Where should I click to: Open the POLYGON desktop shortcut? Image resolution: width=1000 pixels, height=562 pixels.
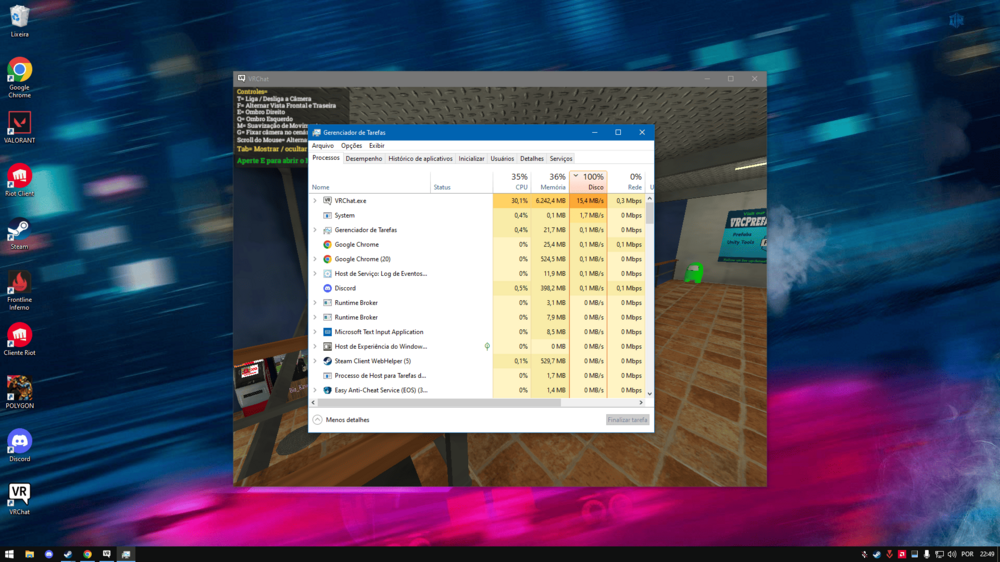click(19, 388)
